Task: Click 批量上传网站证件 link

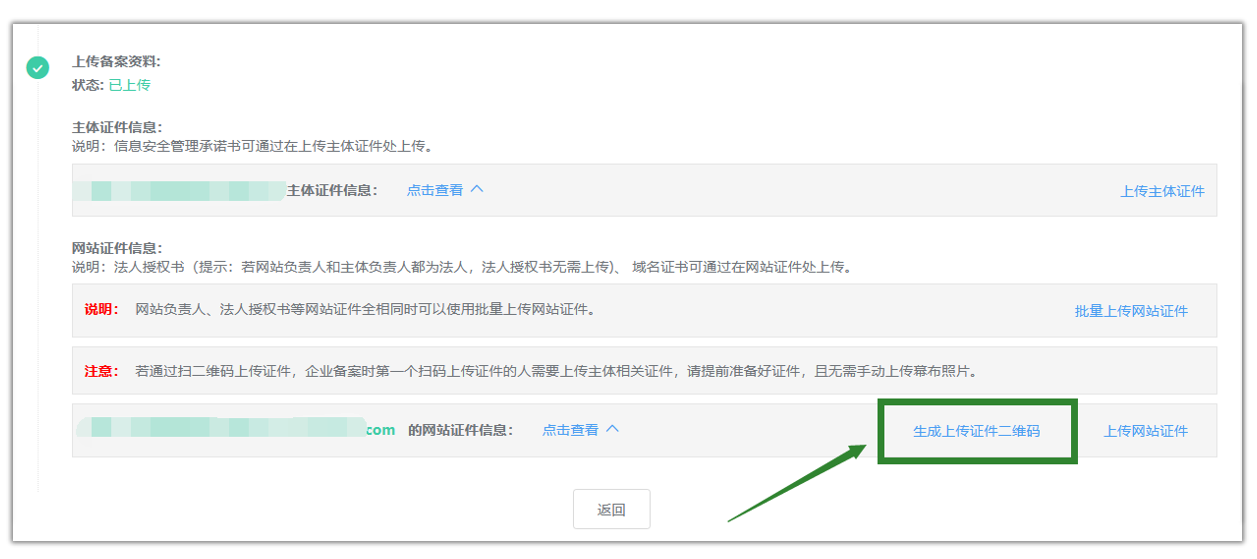Action: [1131, 311]
